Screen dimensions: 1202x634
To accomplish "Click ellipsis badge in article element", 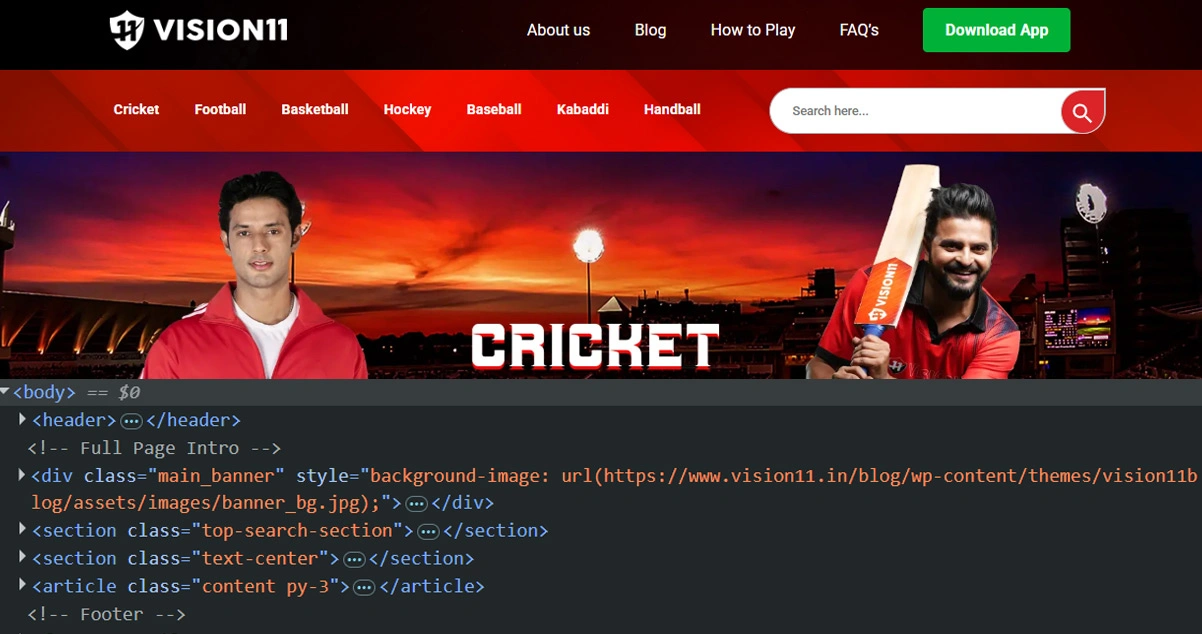I will 364,587.
